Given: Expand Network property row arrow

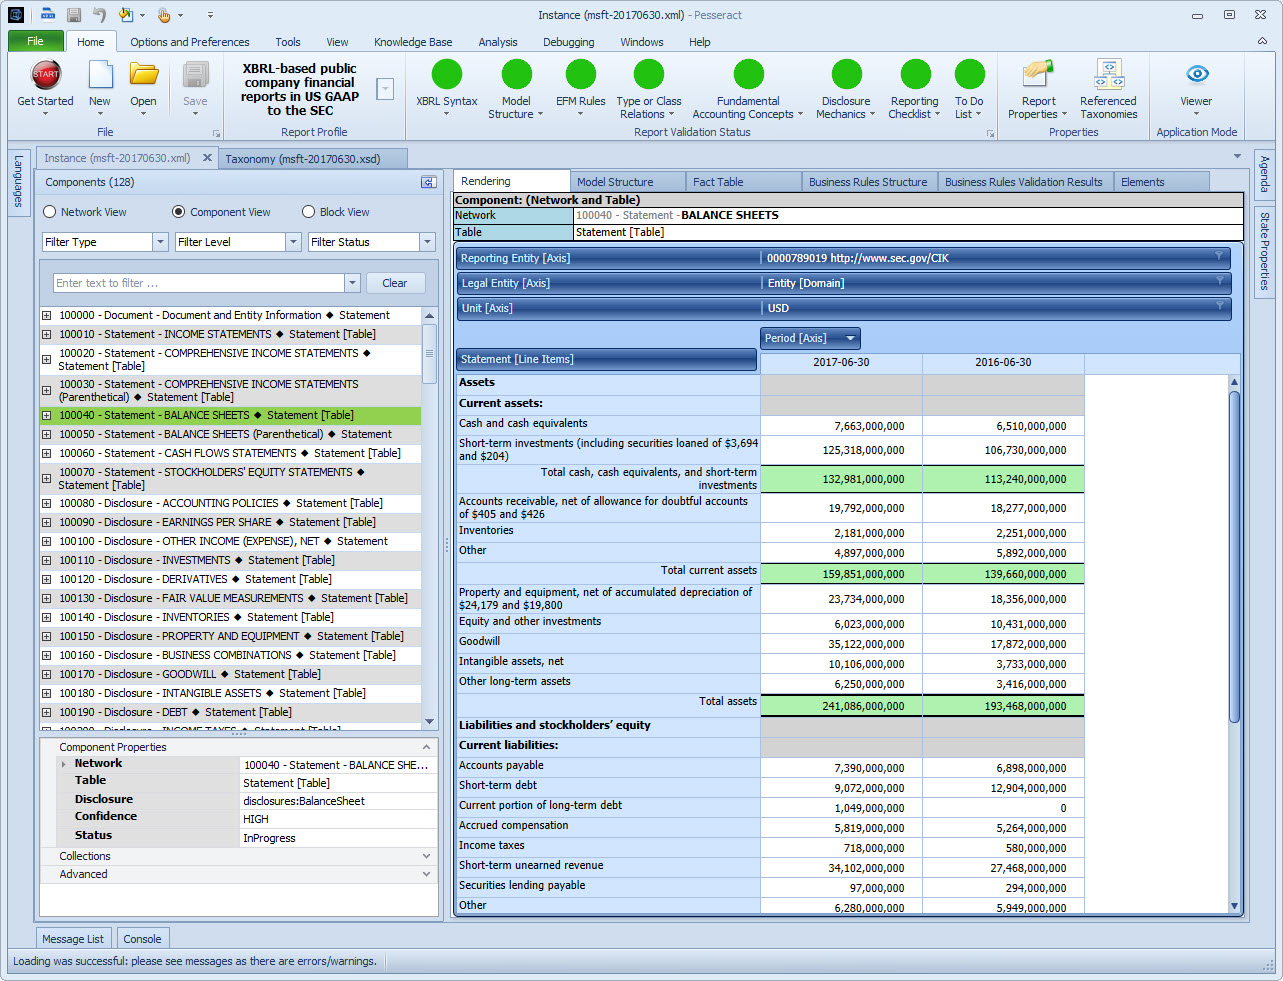Looking at the screenshot, I should tap(64, 764).
